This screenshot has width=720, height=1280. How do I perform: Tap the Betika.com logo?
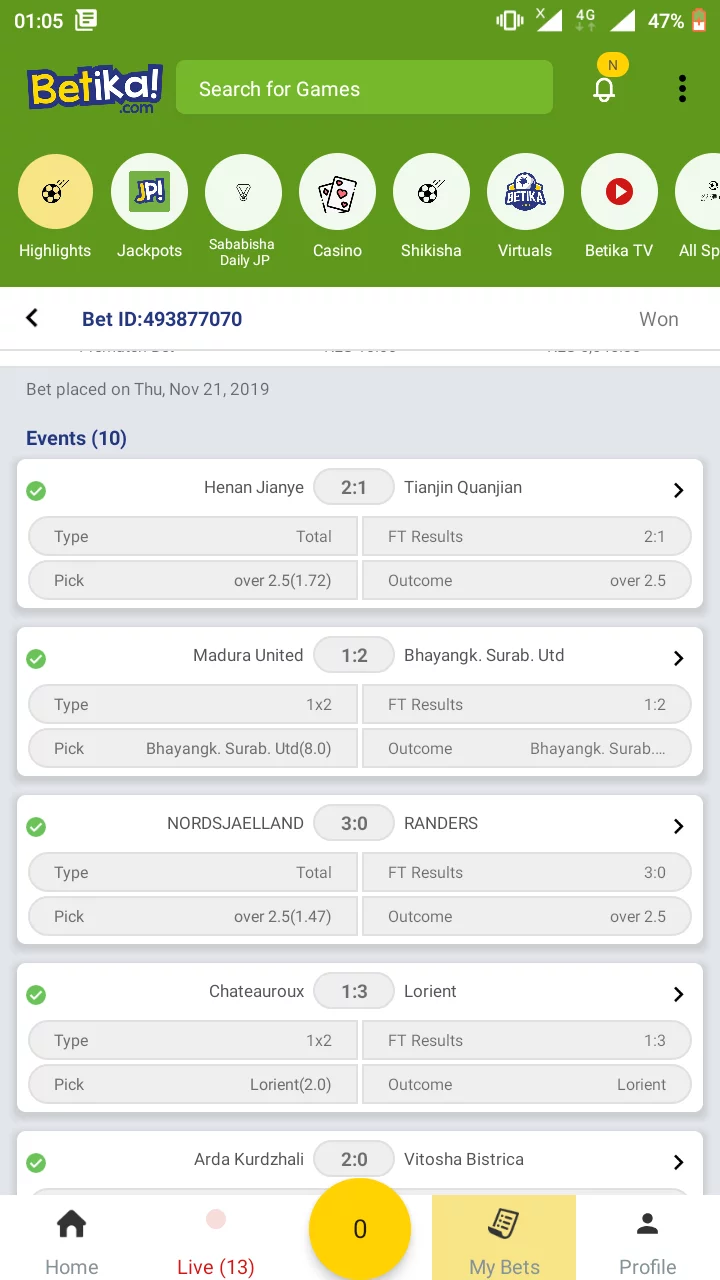pyautogui.click(x=95, y=89)
